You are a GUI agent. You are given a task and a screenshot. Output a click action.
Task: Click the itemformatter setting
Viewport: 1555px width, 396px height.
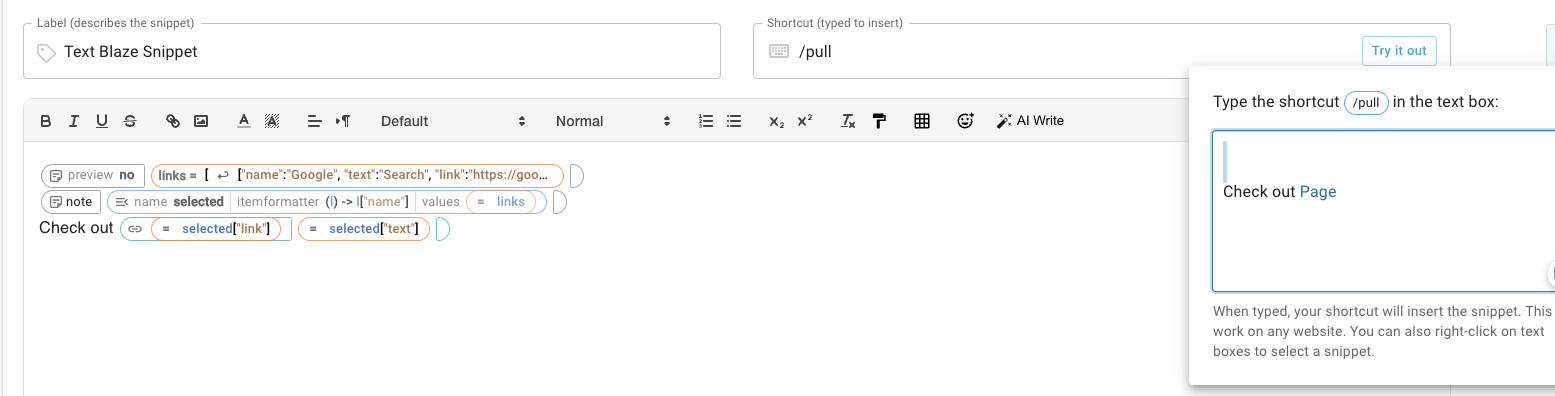(323, 202)
